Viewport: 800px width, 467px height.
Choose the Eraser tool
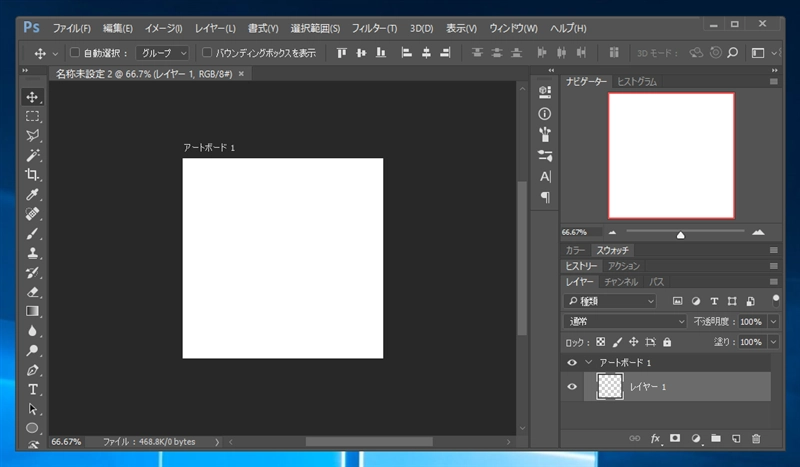coord(32,292)
